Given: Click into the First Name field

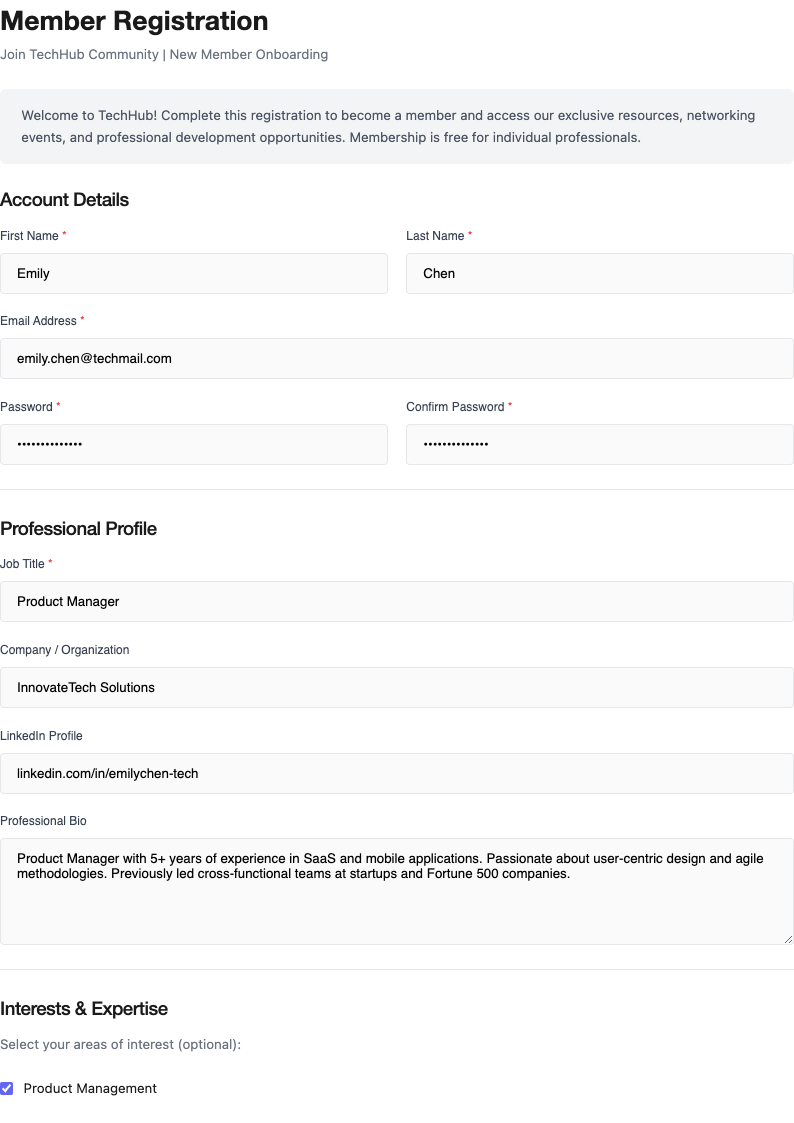Looking at the screenshot, I should click(x=194, y=273).
